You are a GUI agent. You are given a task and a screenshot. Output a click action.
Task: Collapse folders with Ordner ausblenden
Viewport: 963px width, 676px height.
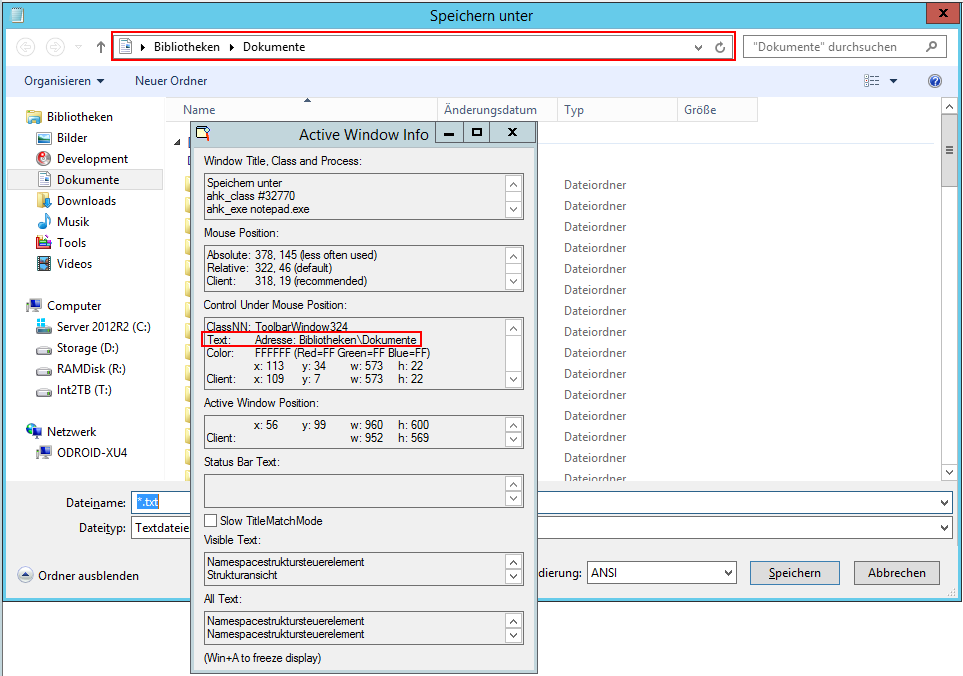click(x=78, y=575)
